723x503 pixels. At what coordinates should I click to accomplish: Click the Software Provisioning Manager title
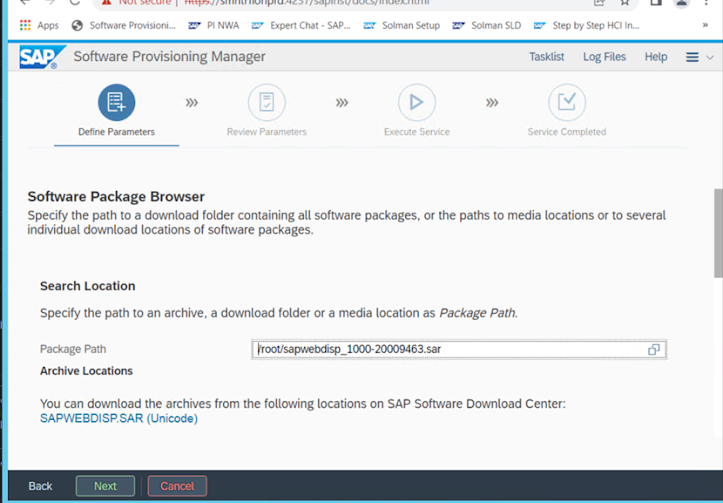[x=169, y=57]
